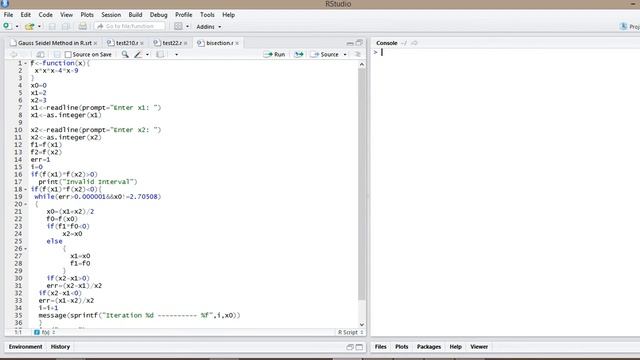Focus the Go to file/function field
The width and height of the screenshot is (640, 360).
(130, 26)
